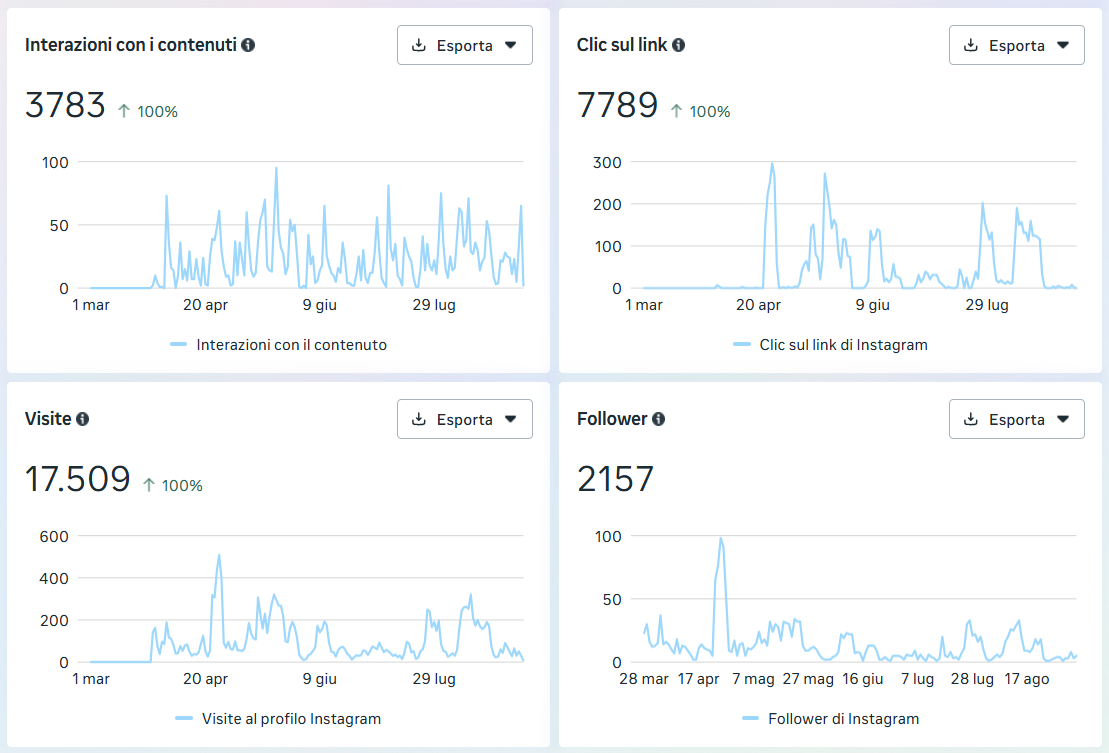The image size is (1109, 753).
Task: Click 27 mag axis label in Follower chart
Action: pos(808,679)
